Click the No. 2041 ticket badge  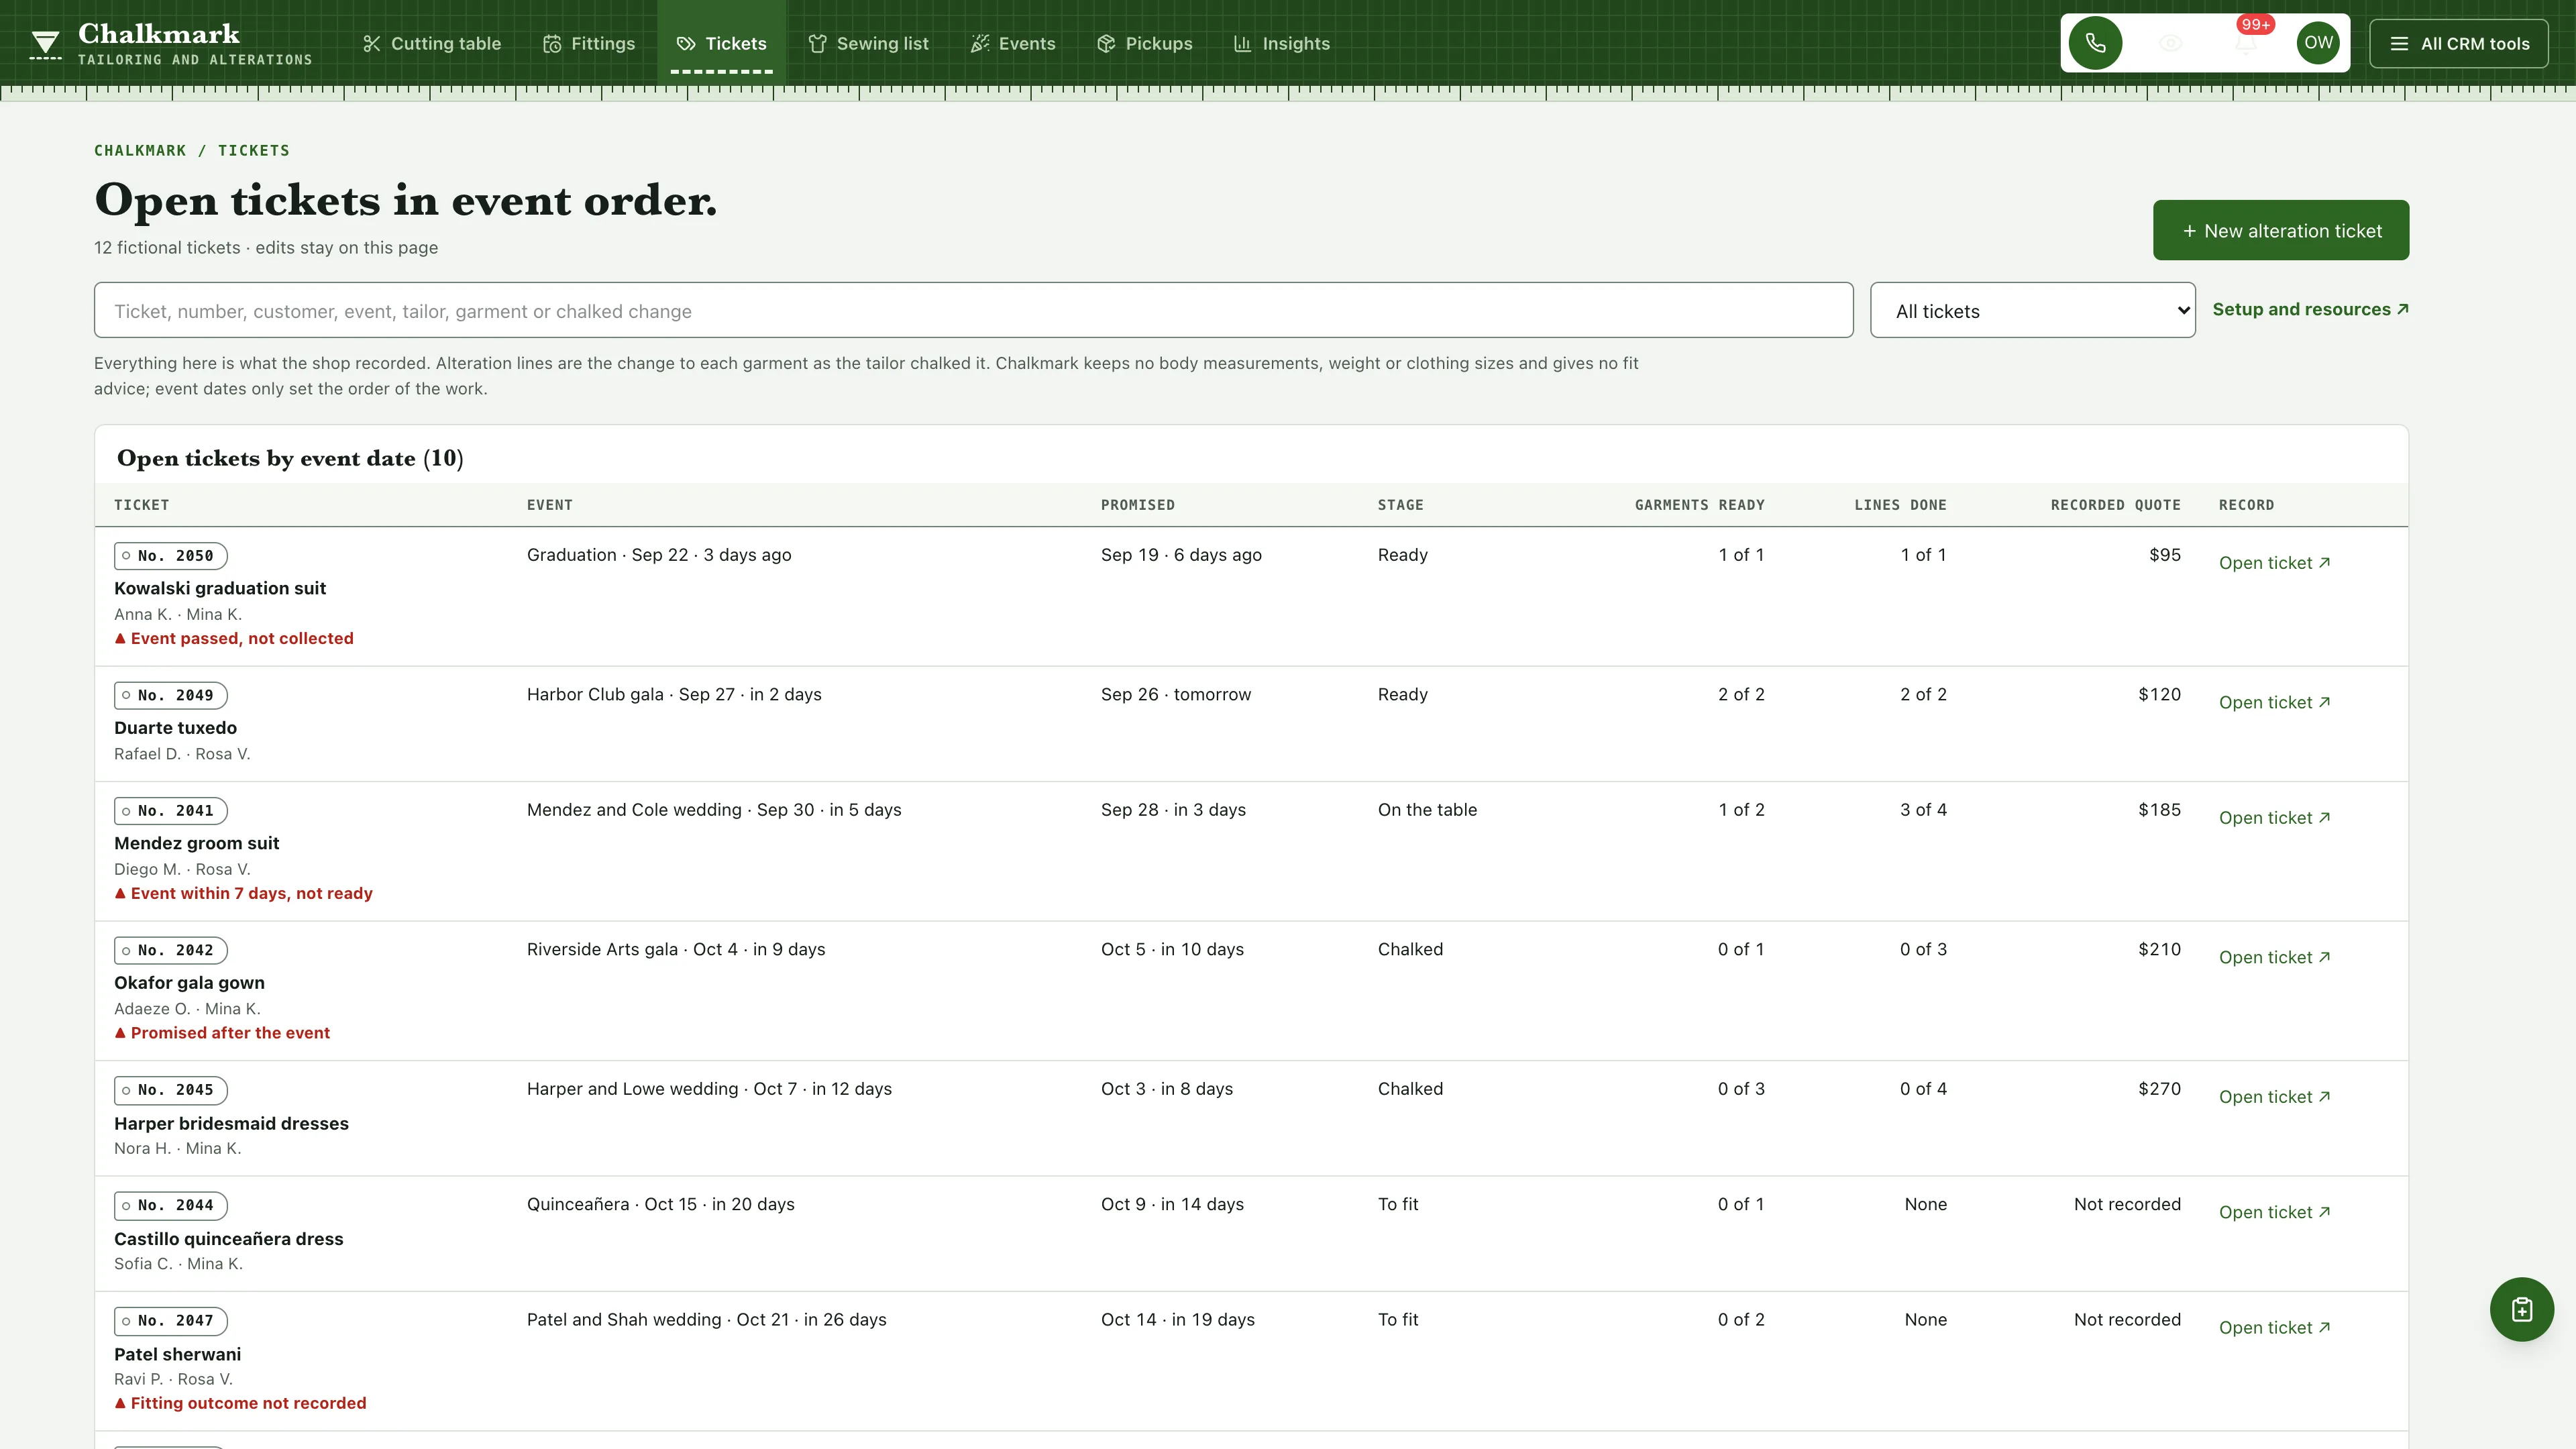(171, 810)
